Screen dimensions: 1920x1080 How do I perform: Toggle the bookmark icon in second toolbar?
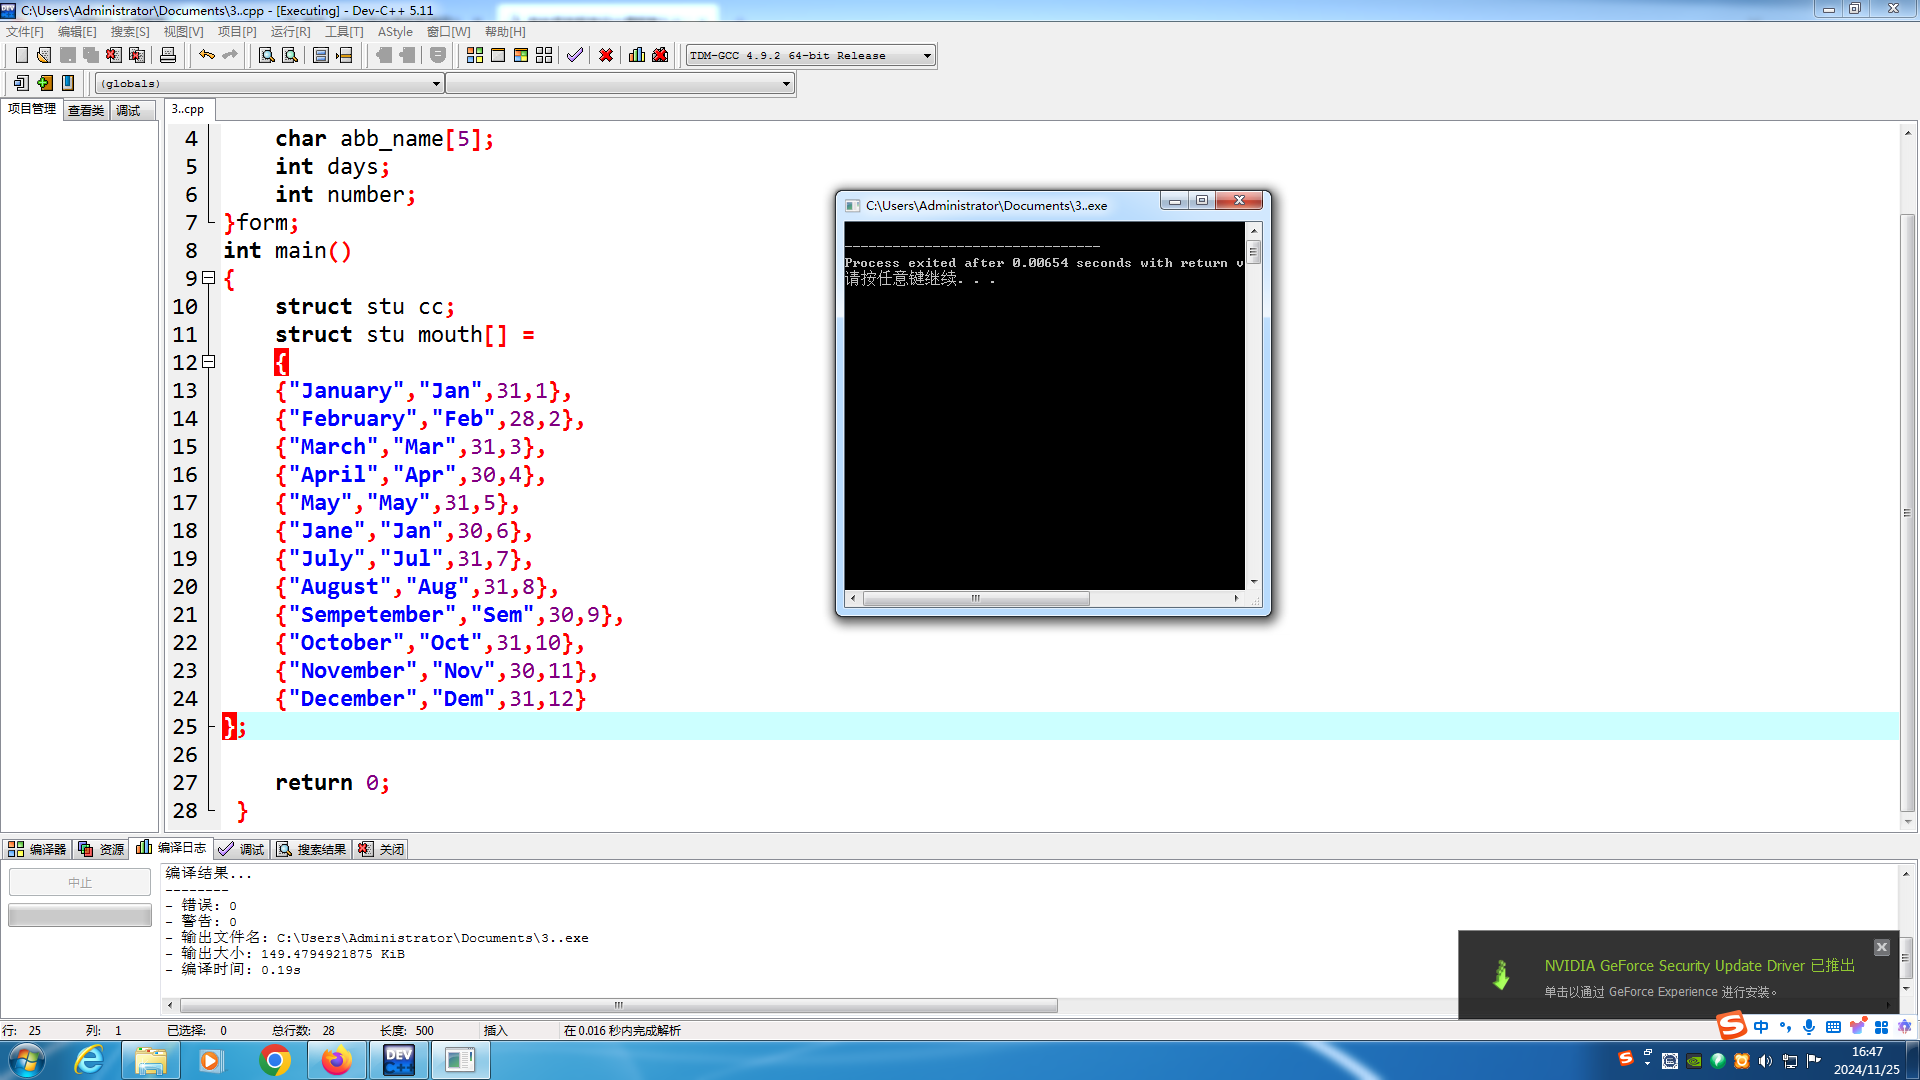point(68,83)
